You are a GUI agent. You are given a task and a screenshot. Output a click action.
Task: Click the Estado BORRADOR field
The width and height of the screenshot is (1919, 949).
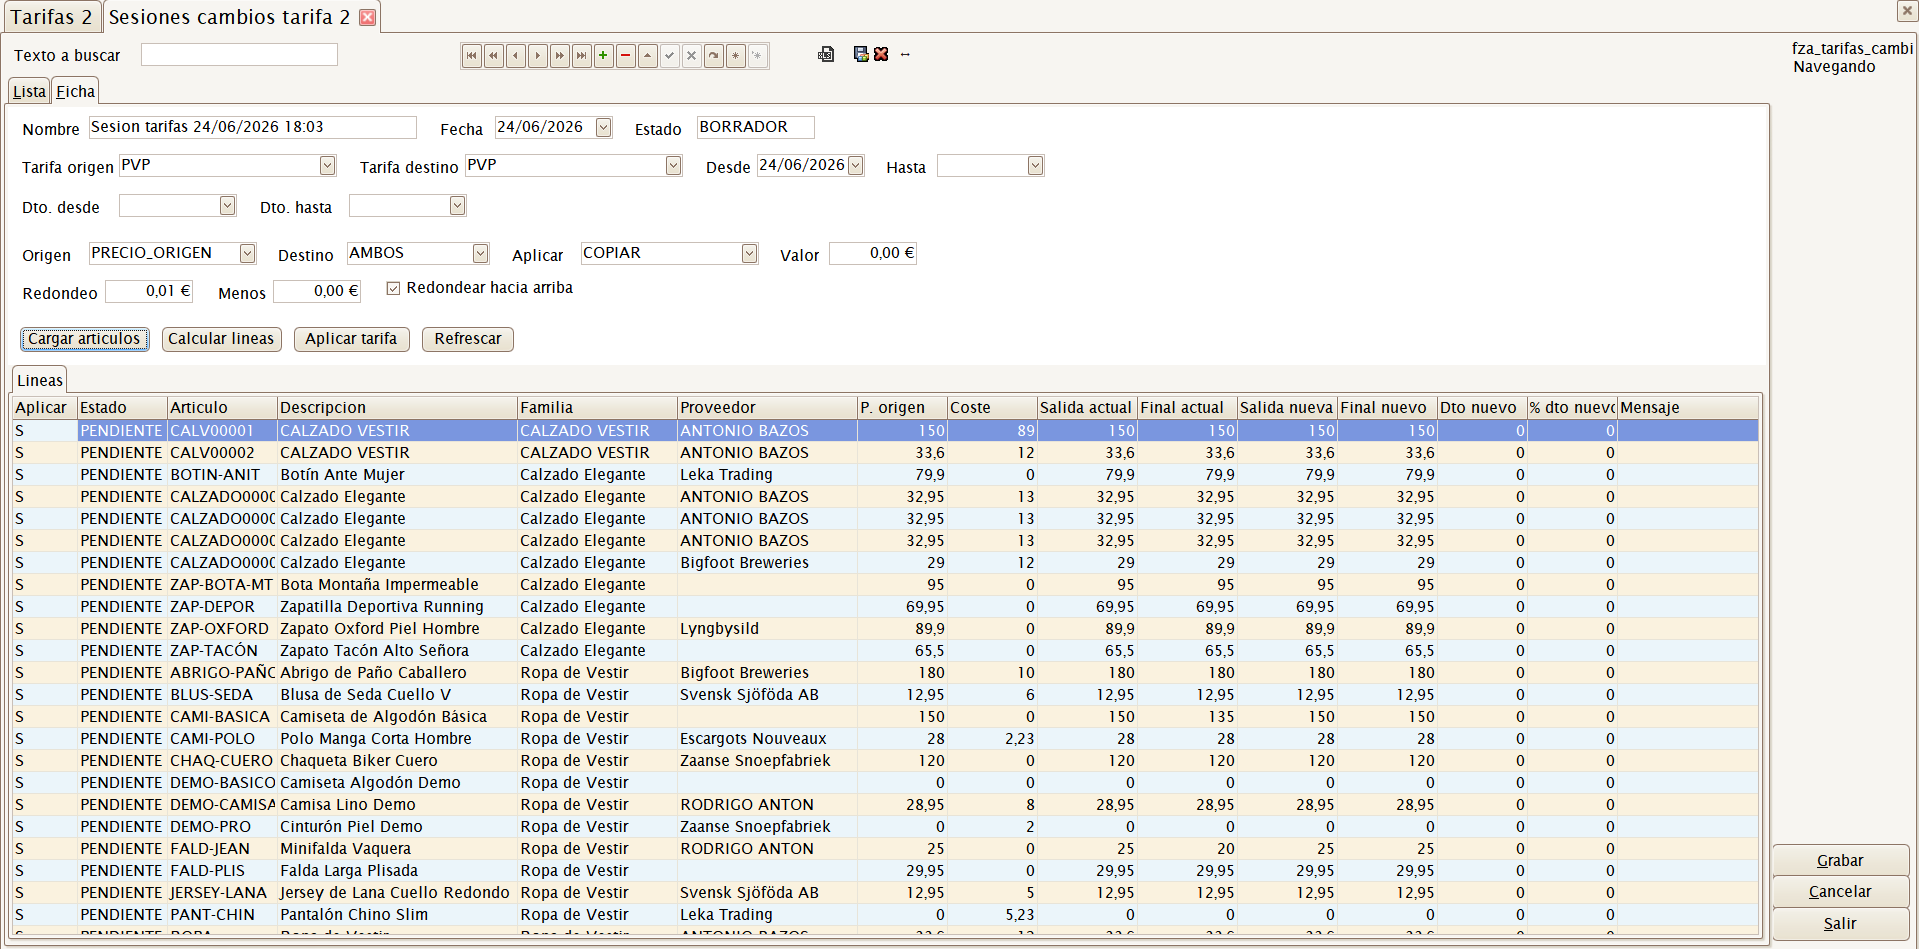pos(755,127)
